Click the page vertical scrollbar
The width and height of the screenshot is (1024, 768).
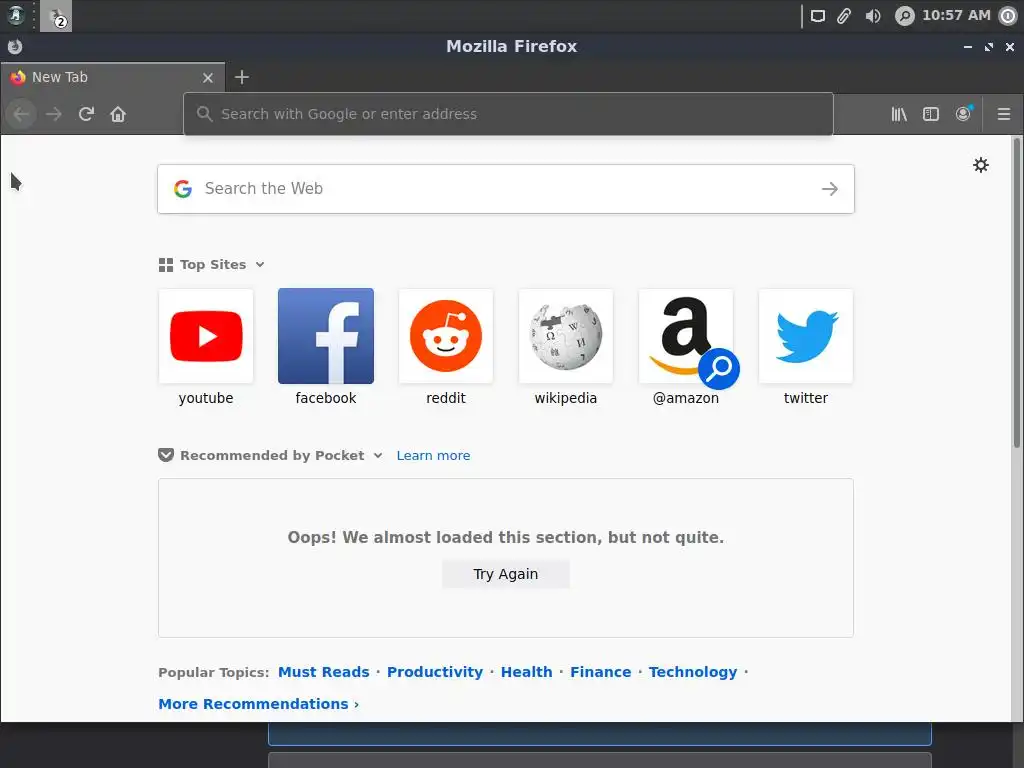1017,294
